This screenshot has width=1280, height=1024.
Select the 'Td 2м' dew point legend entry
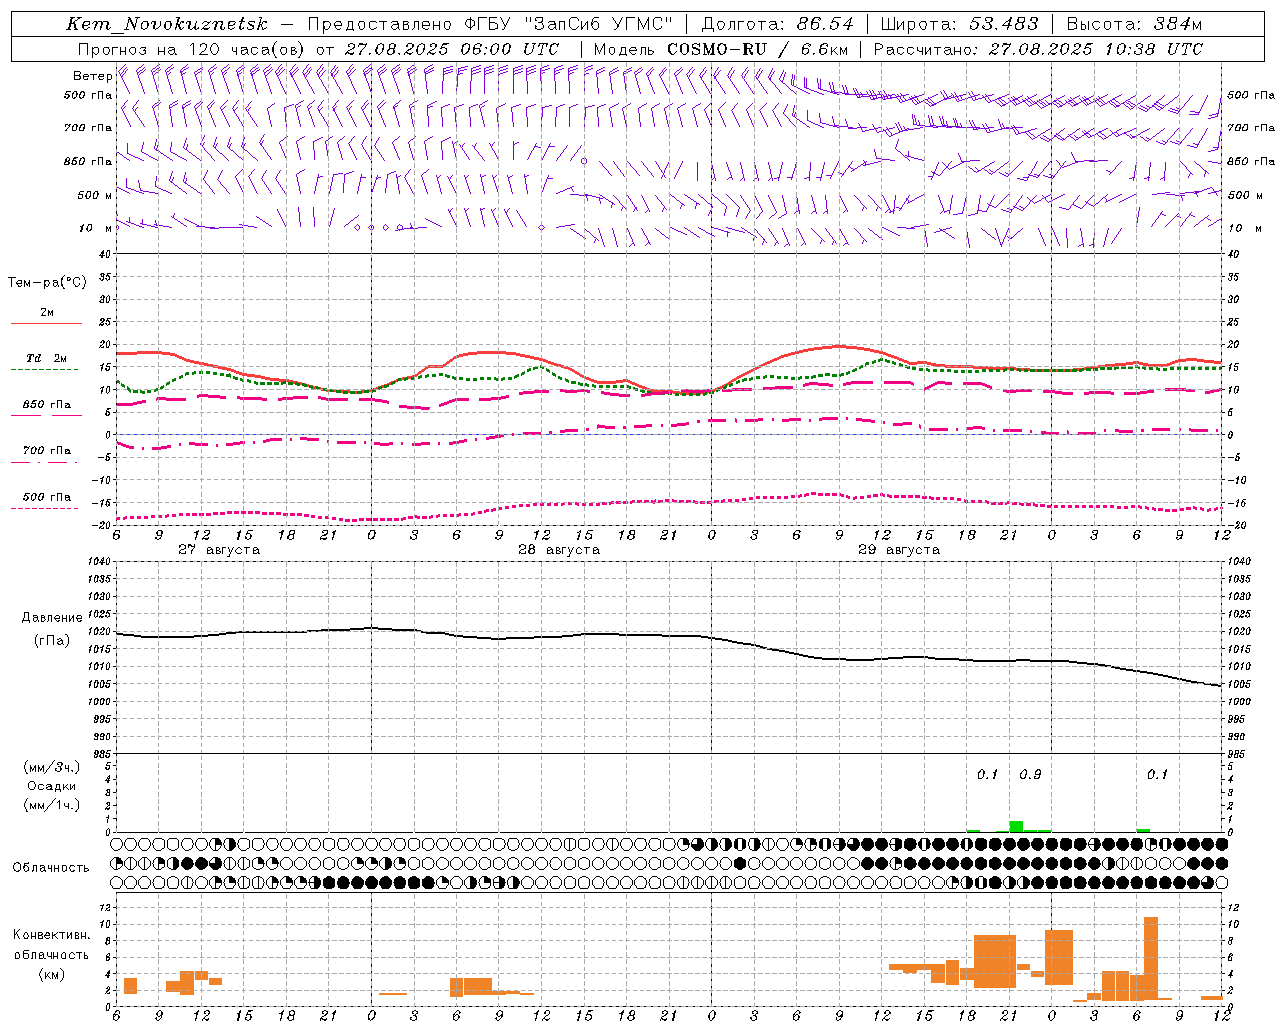click(x=47, y=358)
